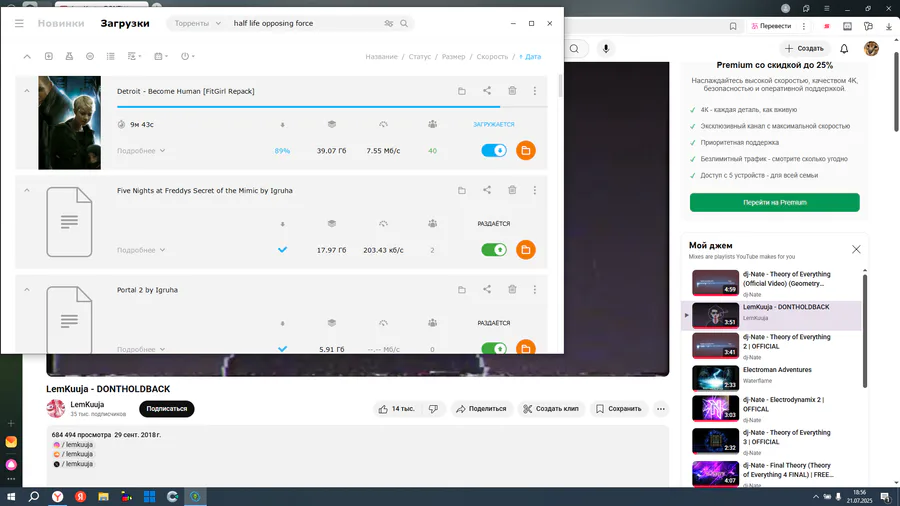The width and height of the screenshot is (900, 506).
Task: Sort torrents by Статус
Action: point(420,57)
